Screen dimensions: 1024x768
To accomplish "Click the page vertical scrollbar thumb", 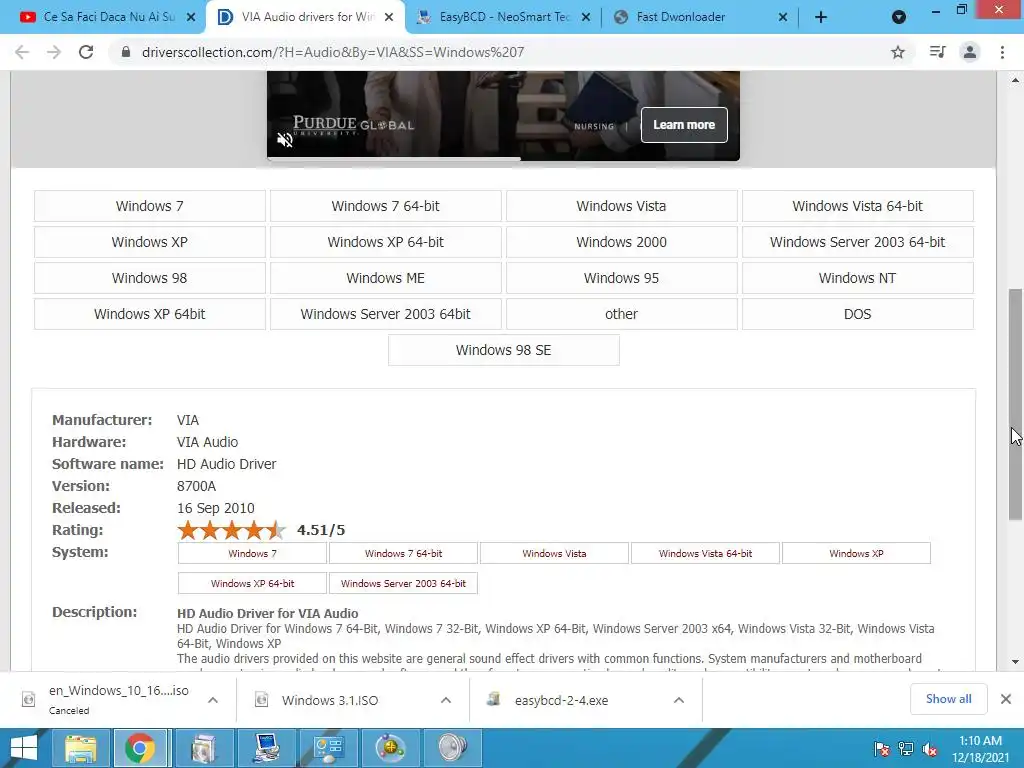I will (1016, 404).
